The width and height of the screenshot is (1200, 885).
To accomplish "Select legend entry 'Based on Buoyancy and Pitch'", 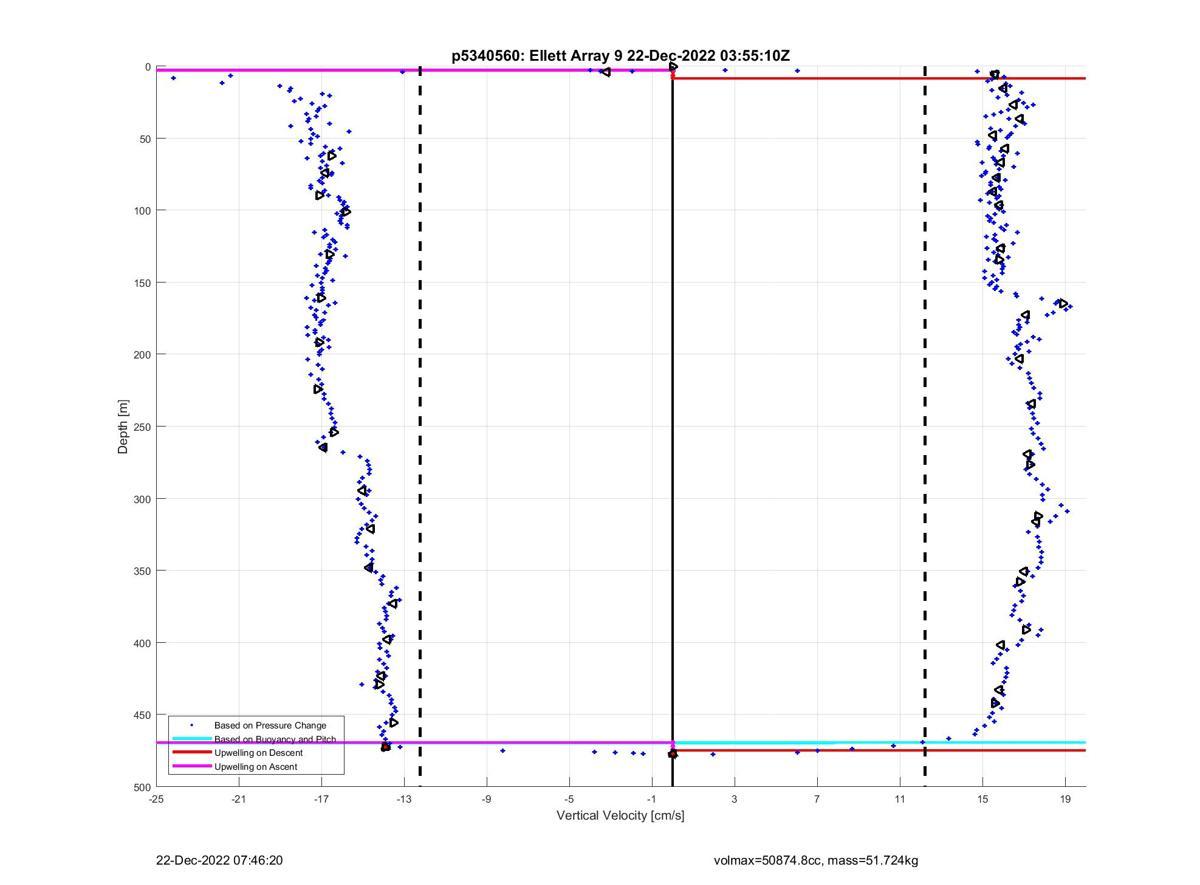I will click(x=275, y=739).
